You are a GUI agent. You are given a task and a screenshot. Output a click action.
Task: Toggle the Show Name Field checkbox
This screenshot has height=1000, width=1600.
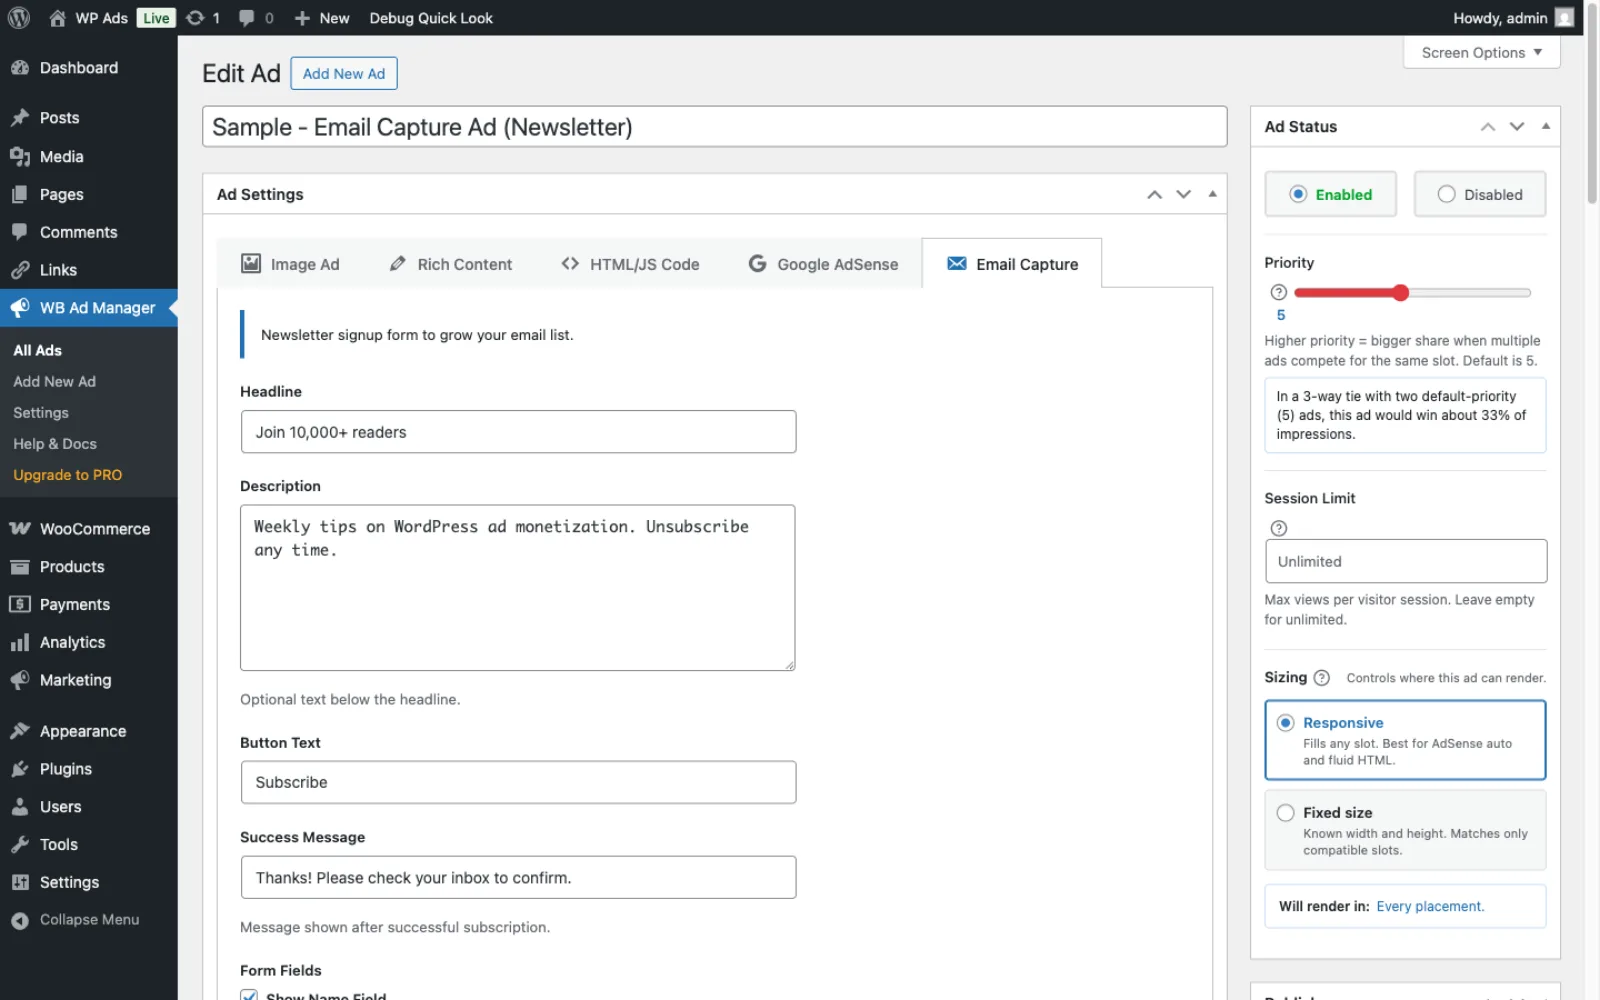[249, 996]
